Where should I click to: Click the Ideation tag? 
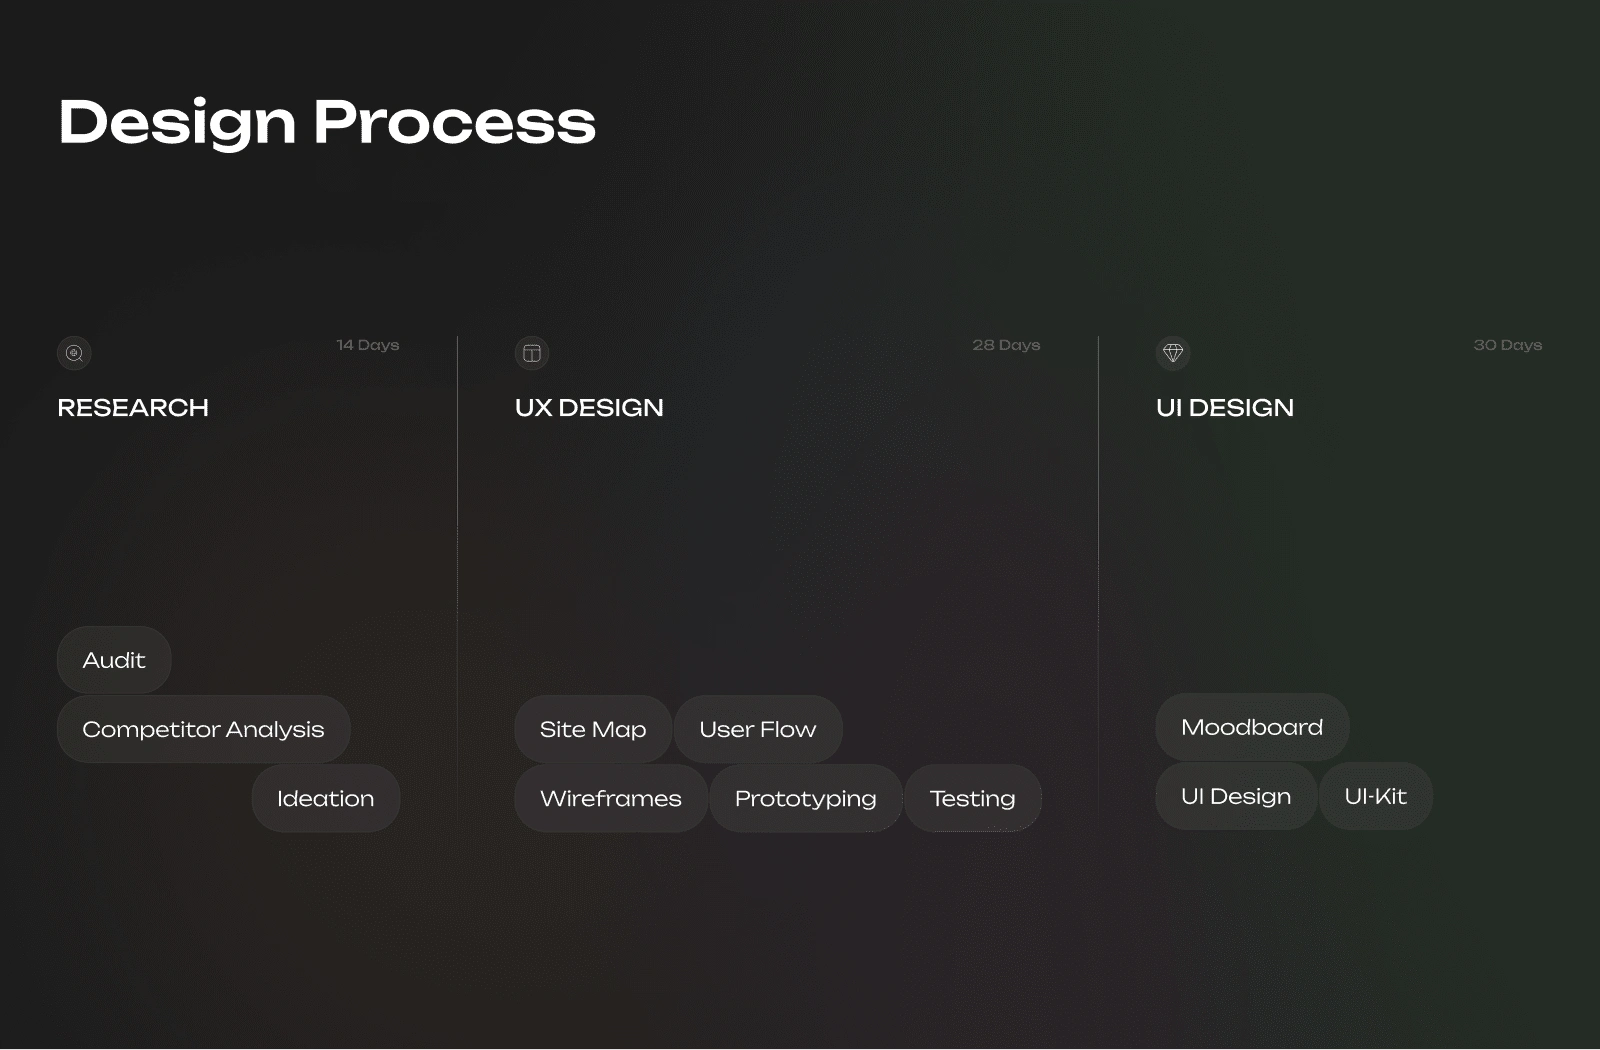coord(326,798)
